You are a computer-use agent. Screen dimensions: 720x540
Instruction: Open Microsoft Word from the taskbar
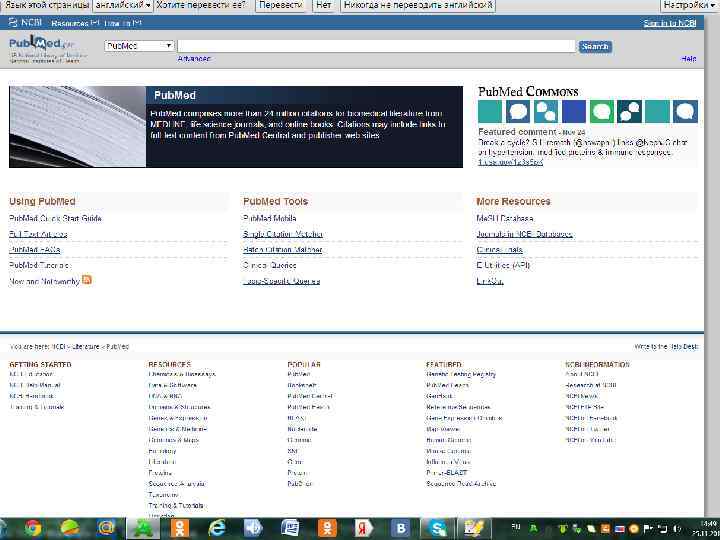coord(291,528)
